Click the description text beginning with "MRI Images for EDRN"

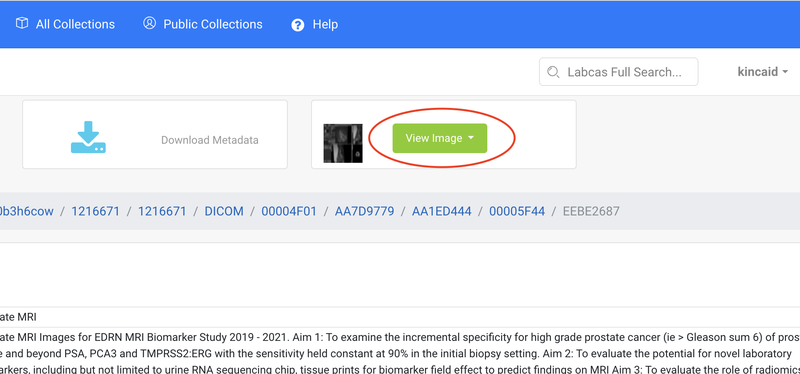click(x=400, y=353)
